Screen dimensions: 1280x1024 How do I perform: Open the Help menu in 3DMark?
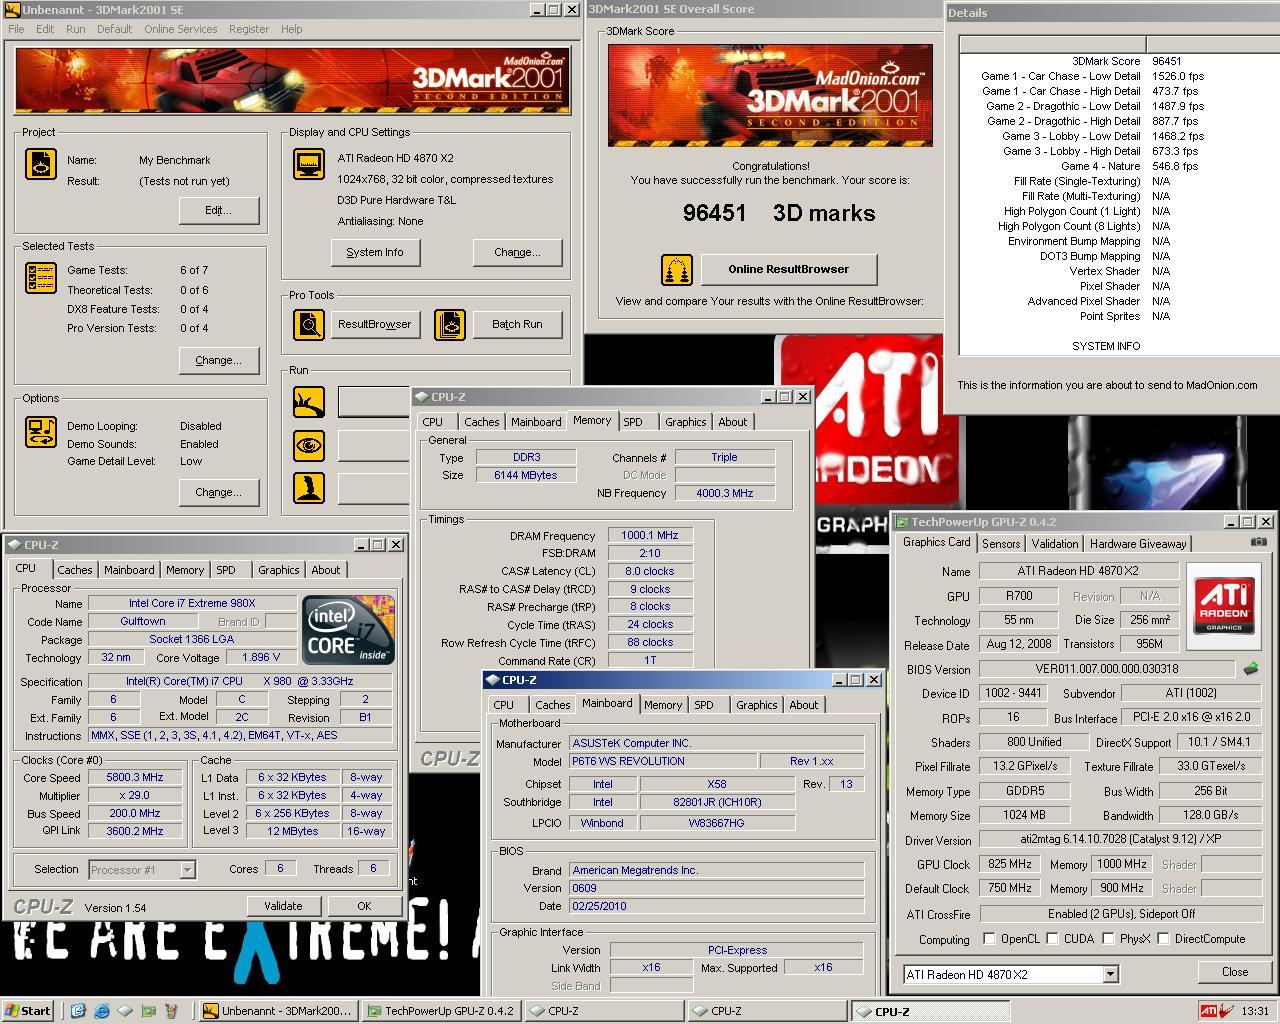tap(291, 29)
